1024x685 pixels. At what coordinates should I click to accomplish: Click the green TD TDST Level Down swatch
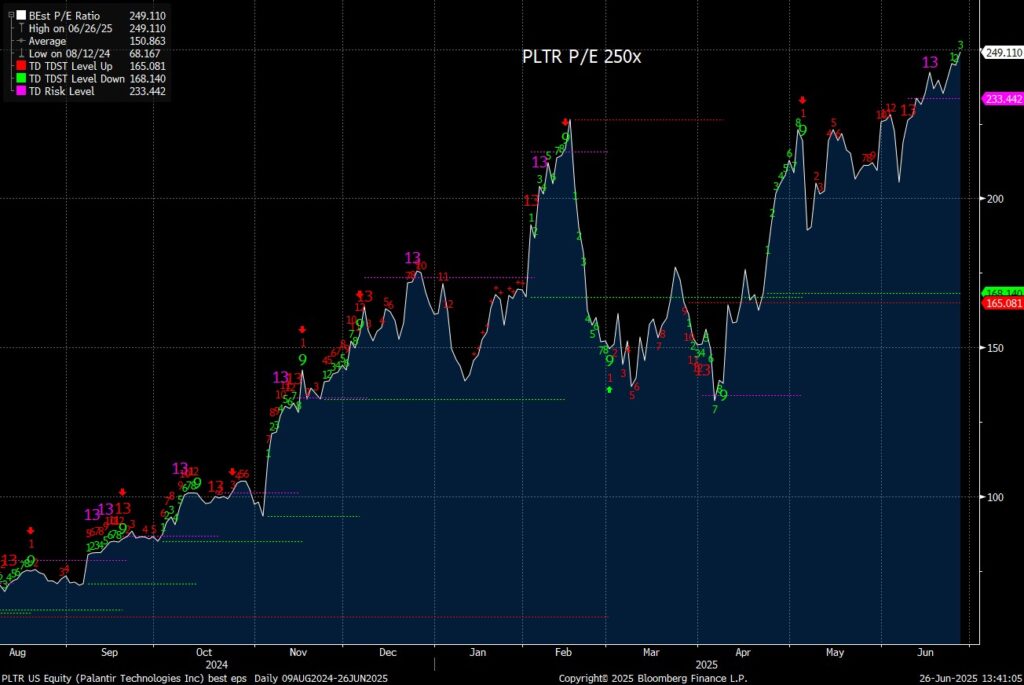tap(22, 78)
